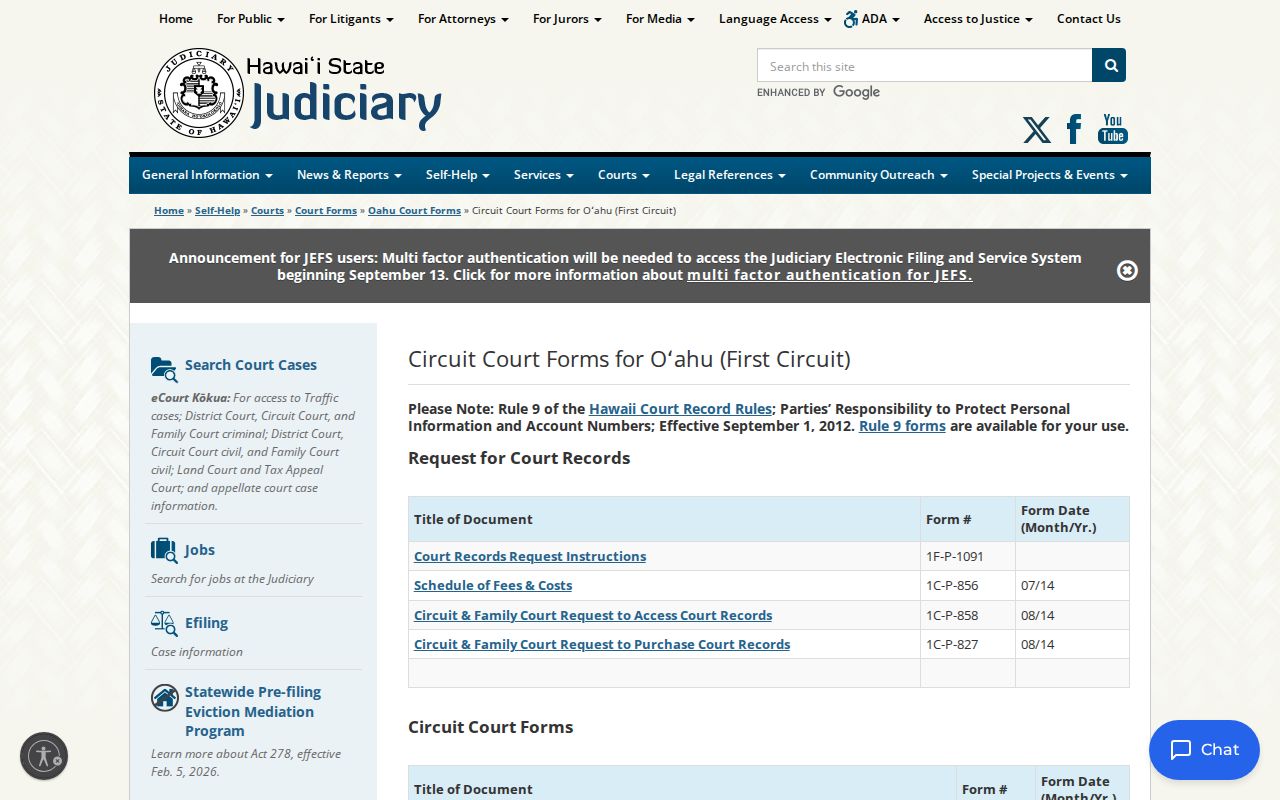Open the Self-Help navigation menu
Viewport: 1280px width, 800px height.
[458, 175]
